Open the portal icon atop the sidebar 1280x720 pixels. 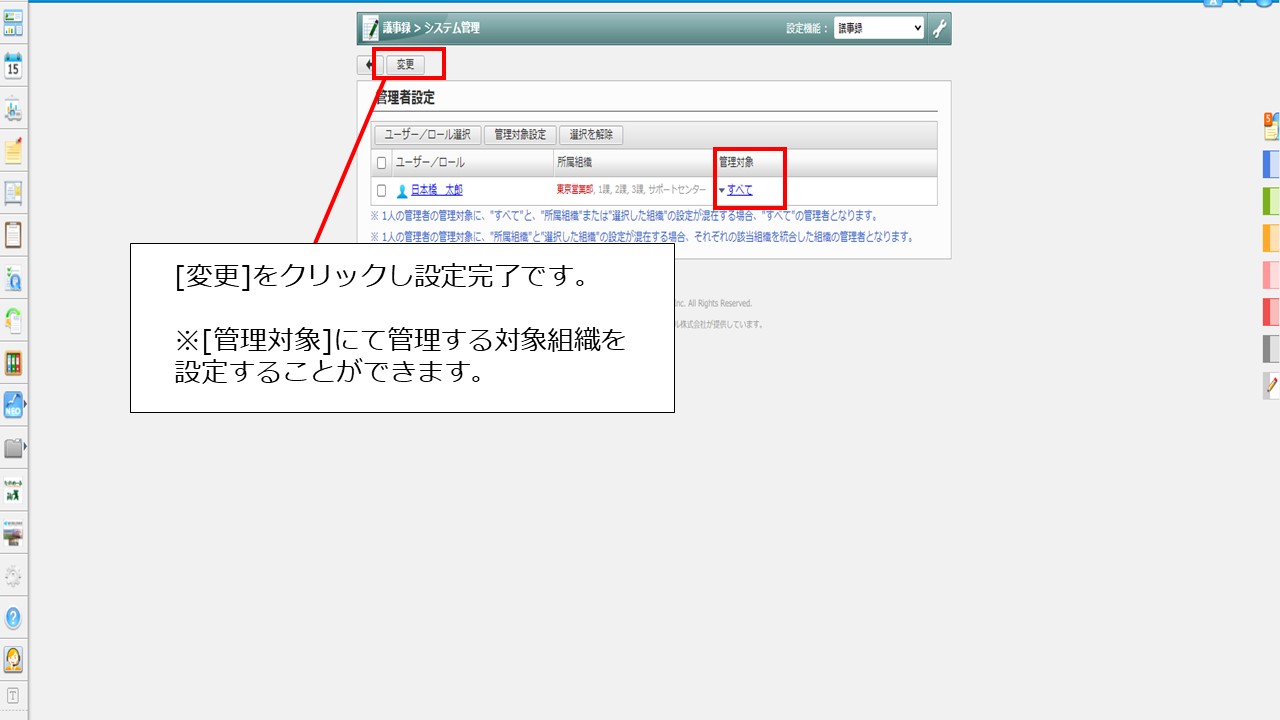coord(13,23)
